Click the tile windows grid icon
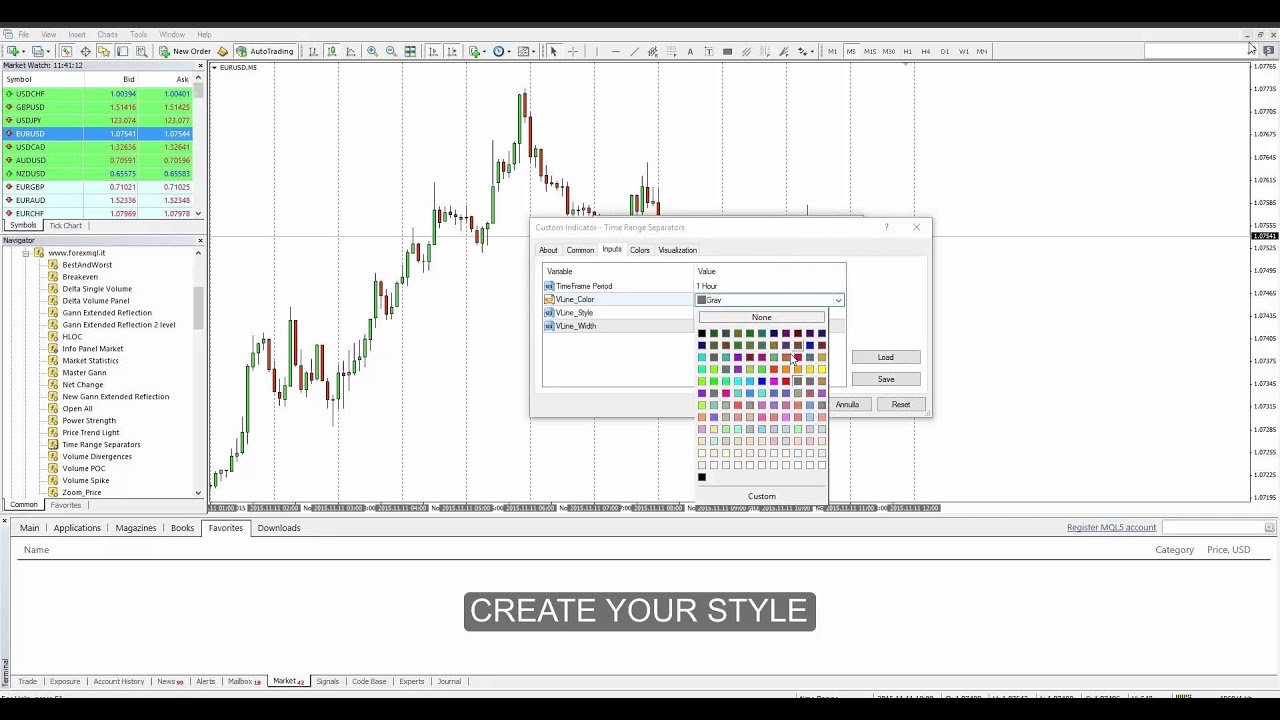Image resolution: width=1280 pixels, height=720 pixels. point(410,51)
